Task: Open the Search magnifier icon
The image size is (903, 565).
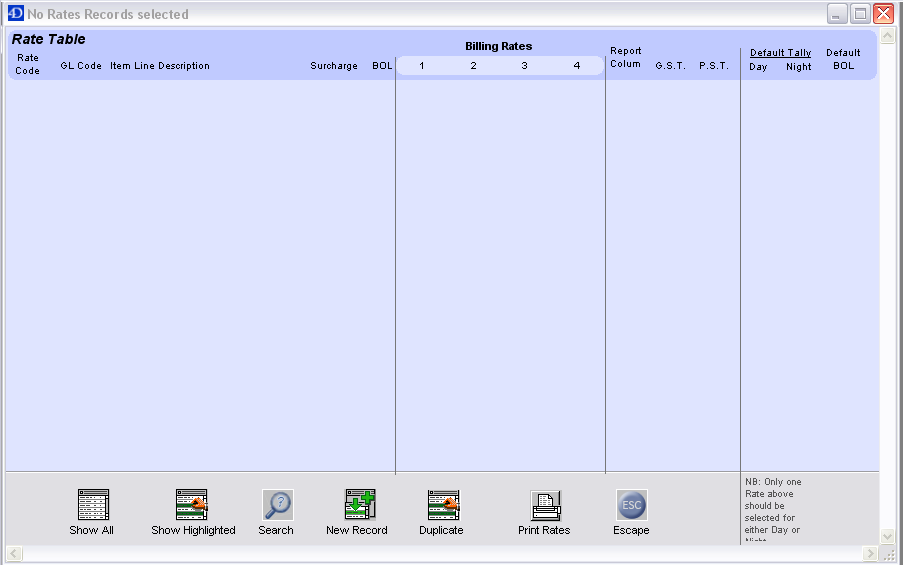Action: tap(277, 505)
